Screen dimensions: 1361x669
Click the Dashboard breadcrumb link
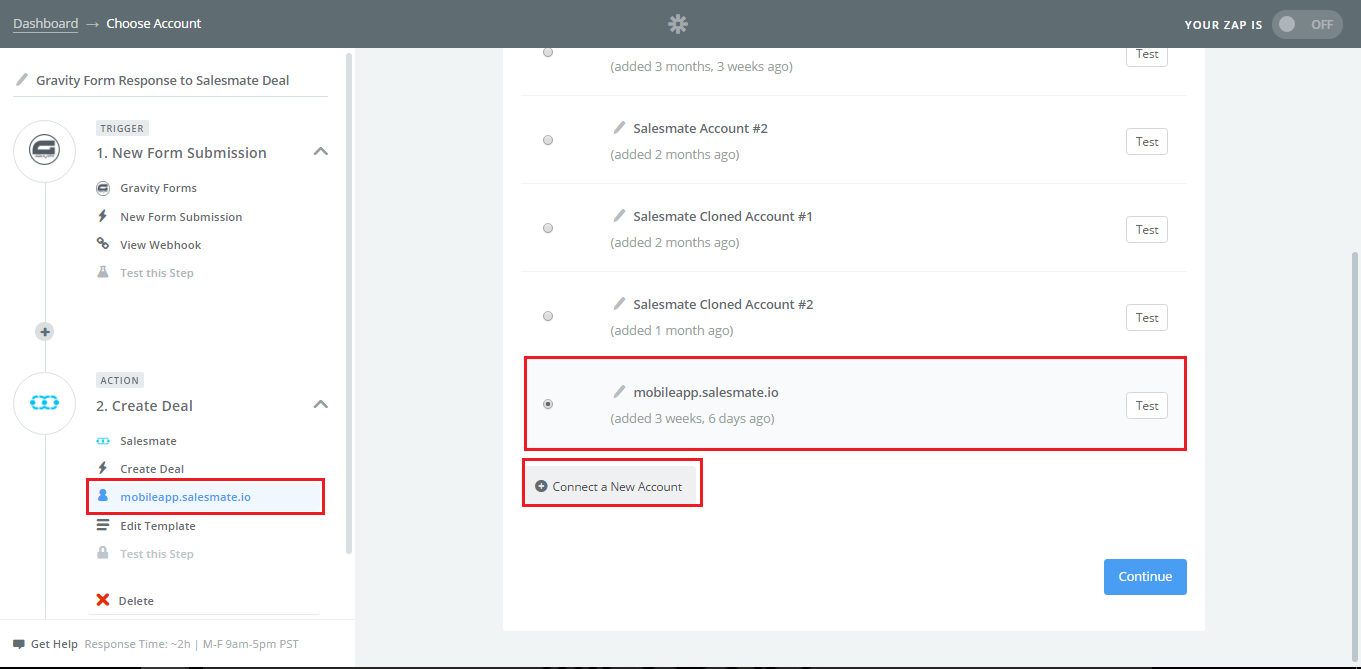click(x=45, y=23)
